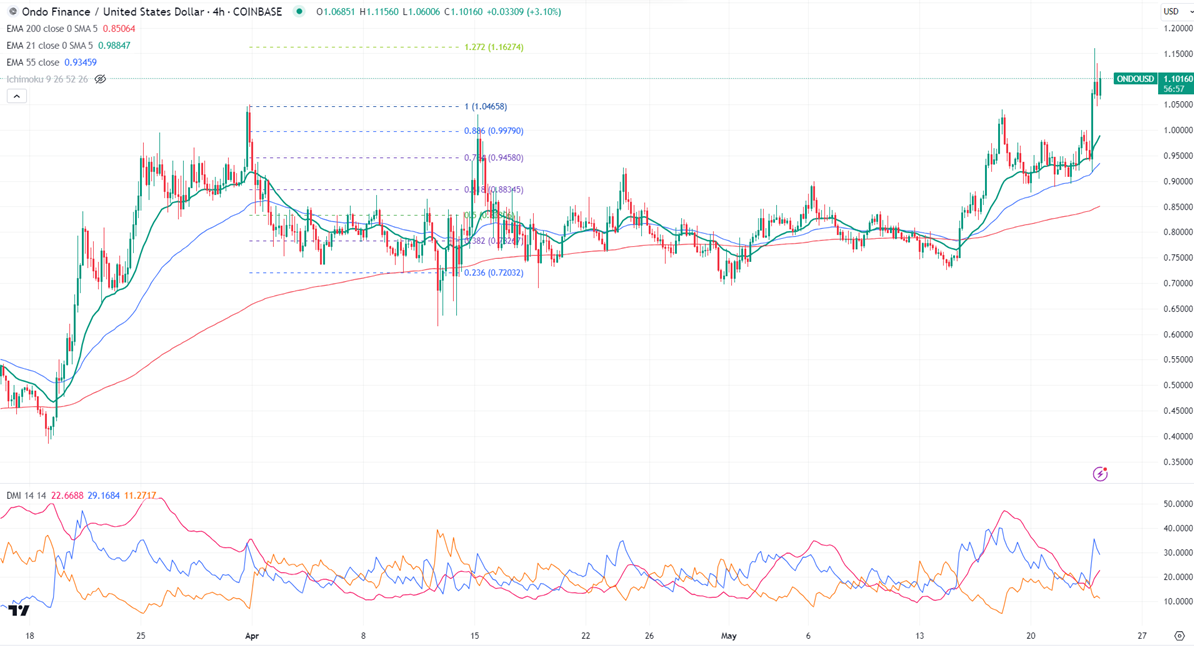1194x648 pixels.
Task: Click the ONDOUSD price label tag
Action: click(x=1135, y=79)
